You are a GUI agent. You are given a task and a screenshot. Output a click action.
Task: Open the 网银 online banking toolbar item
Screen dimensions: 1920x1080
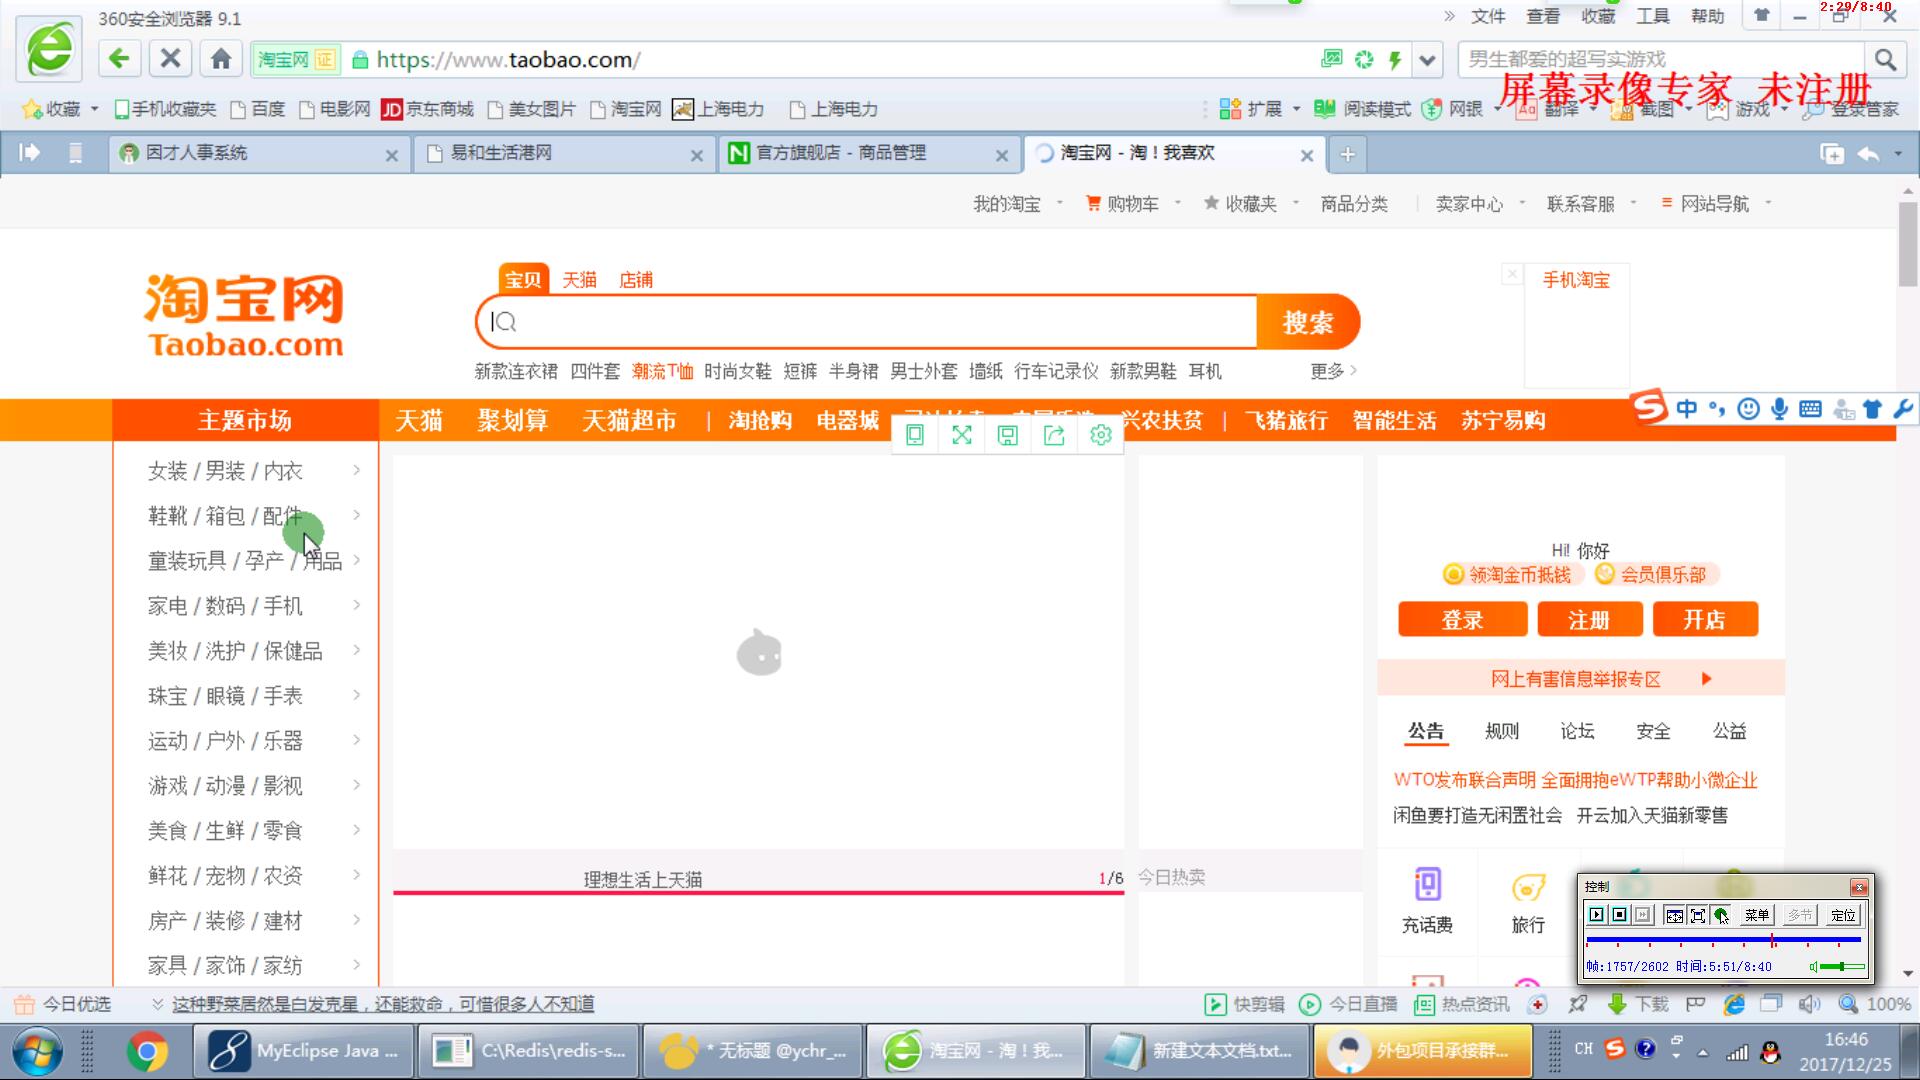click(1453, 109)
